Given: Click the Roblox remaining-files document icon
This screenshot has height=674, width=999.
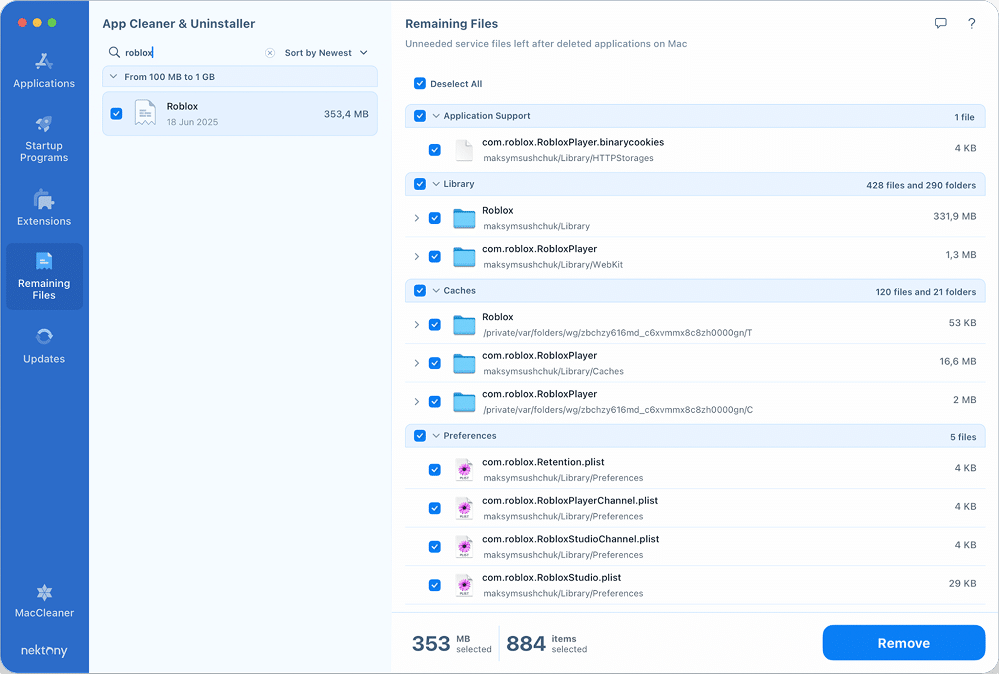Looking at the screenshot, I should [x=145, y=113].
